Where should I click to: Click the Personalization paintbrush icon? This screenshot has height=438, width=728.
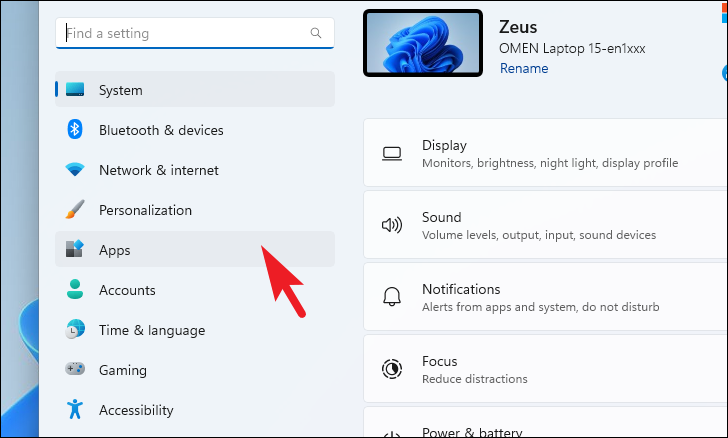tap(75, 209)
